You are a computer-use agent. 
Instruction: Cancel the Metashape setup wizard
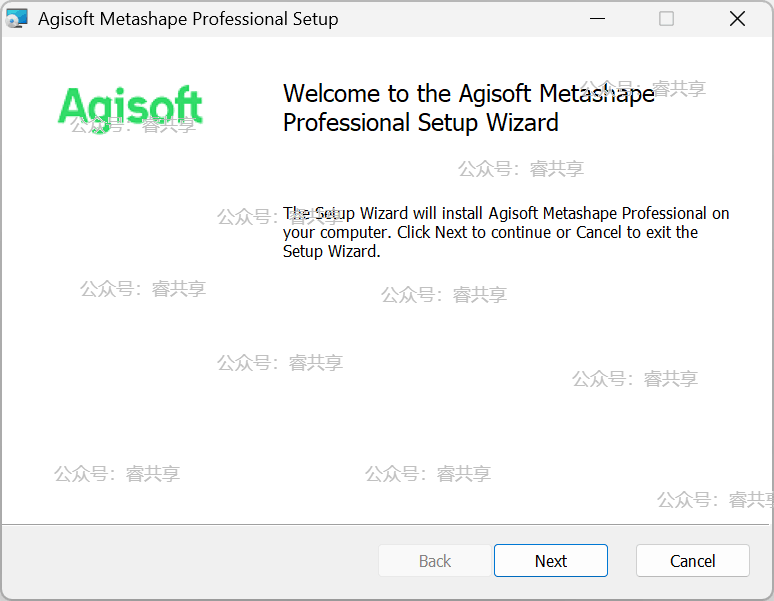click(x=693, y=561)
